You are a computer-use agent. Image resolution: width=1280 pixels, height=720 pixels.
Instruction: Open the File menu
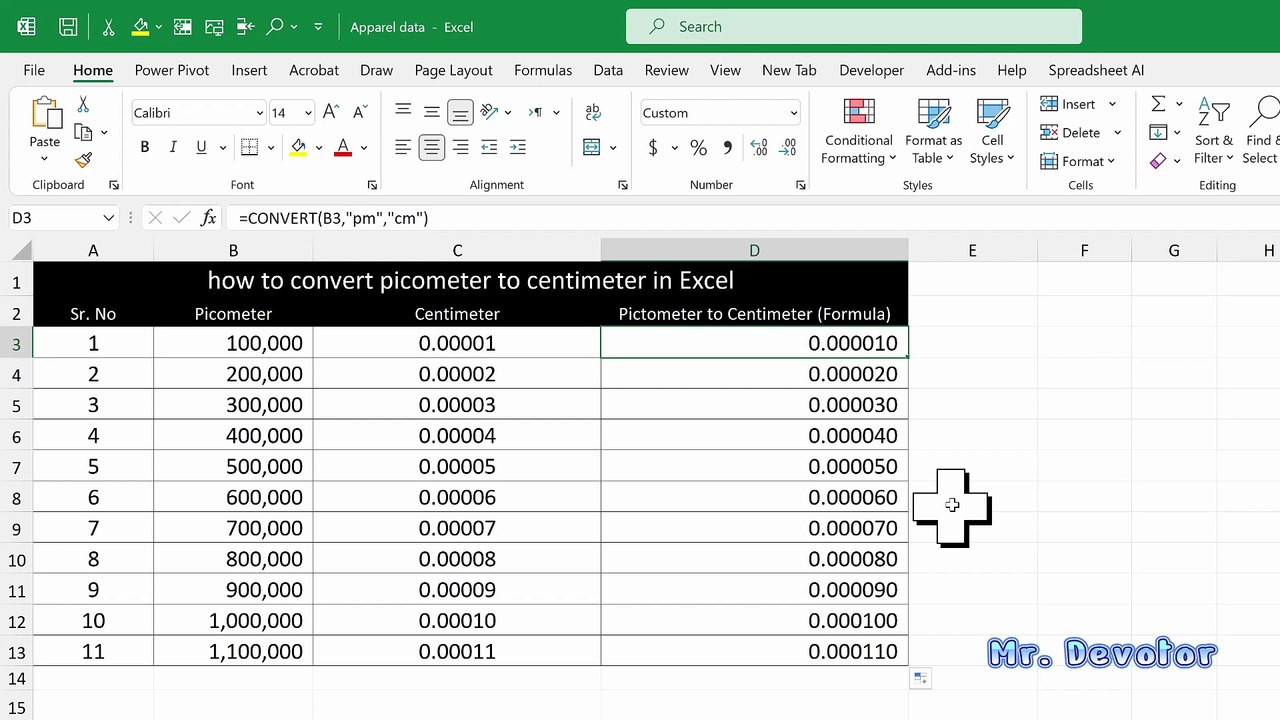34,70
